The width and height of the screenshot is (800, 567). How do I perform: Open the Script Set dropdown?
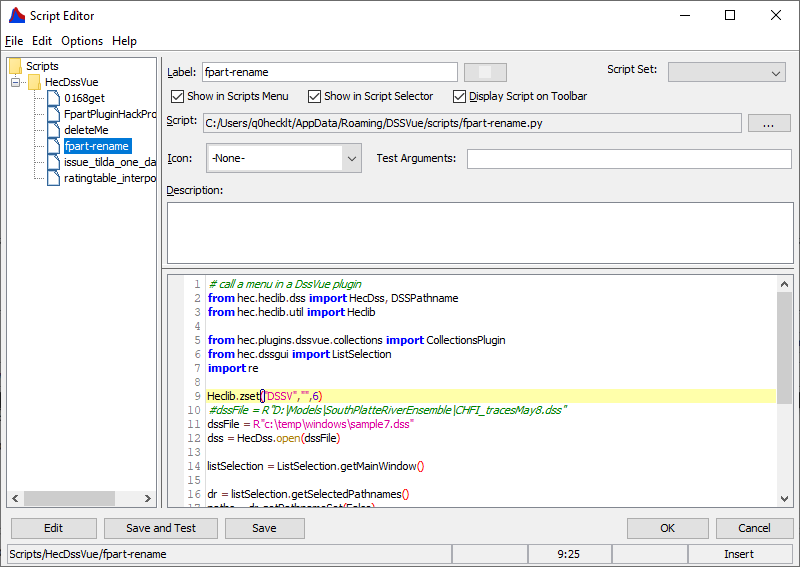click(x=727, y=72)
